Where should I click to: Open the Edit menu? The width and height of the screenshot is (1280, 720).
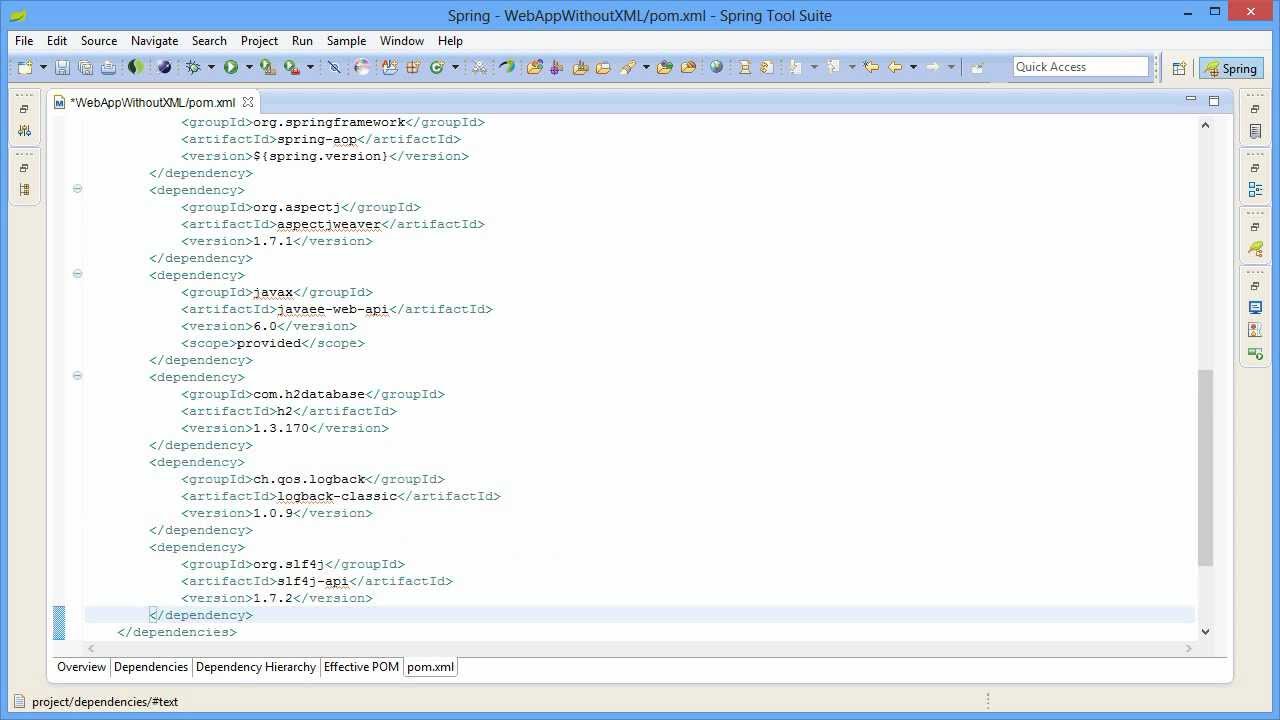click(x=57, y=41)
